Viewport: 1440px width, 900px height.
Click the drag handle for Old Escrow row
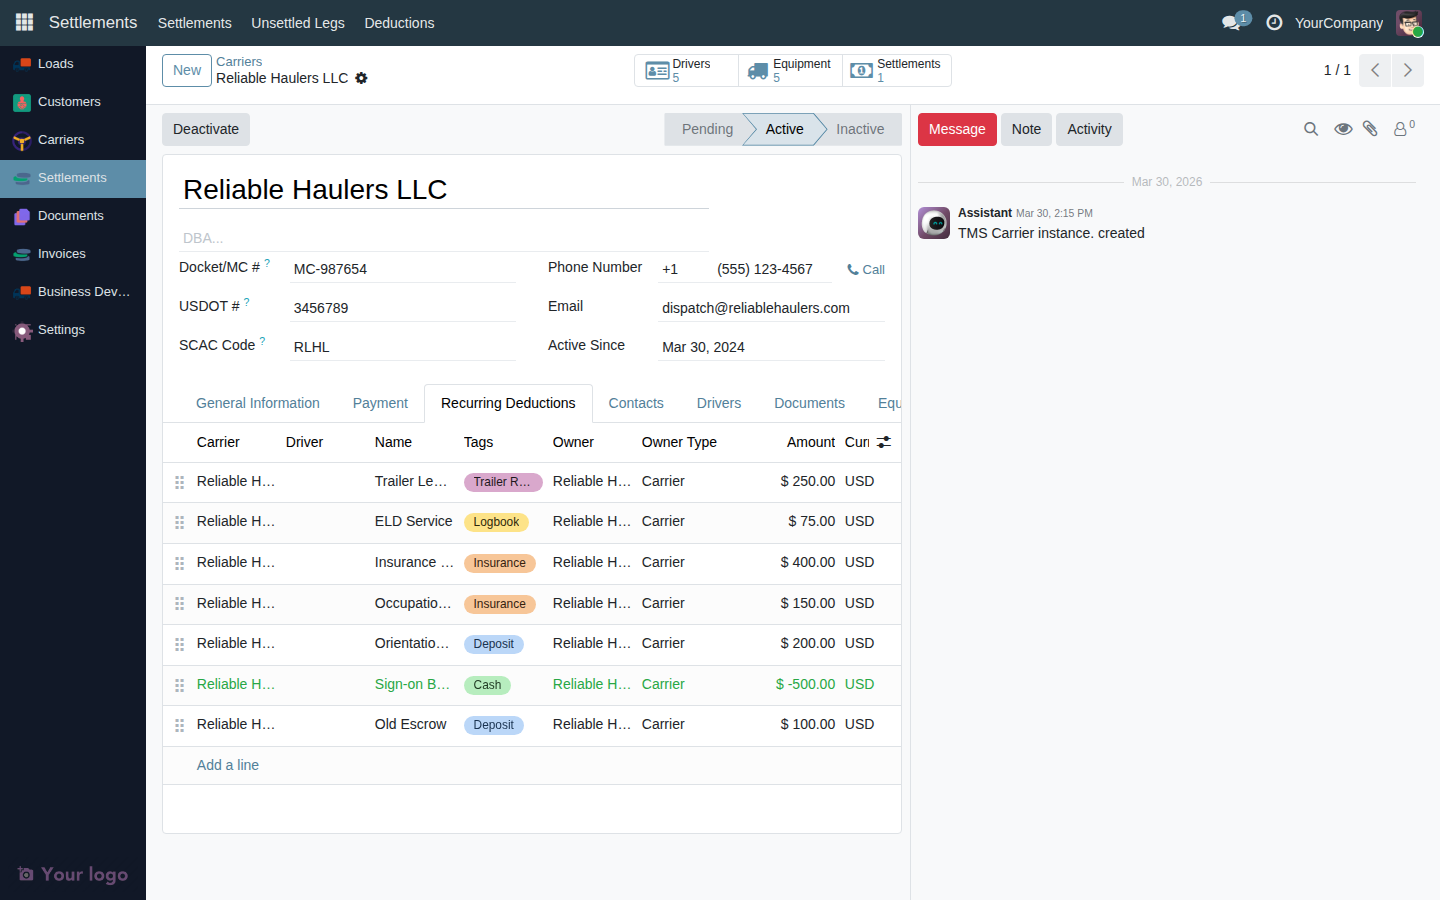pos(180,725)
